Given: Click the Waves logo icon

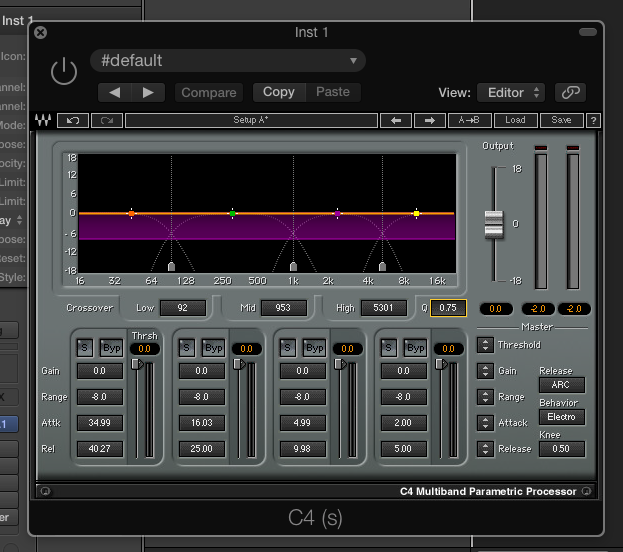Looking at the screenshot, I should coord(44,120).
